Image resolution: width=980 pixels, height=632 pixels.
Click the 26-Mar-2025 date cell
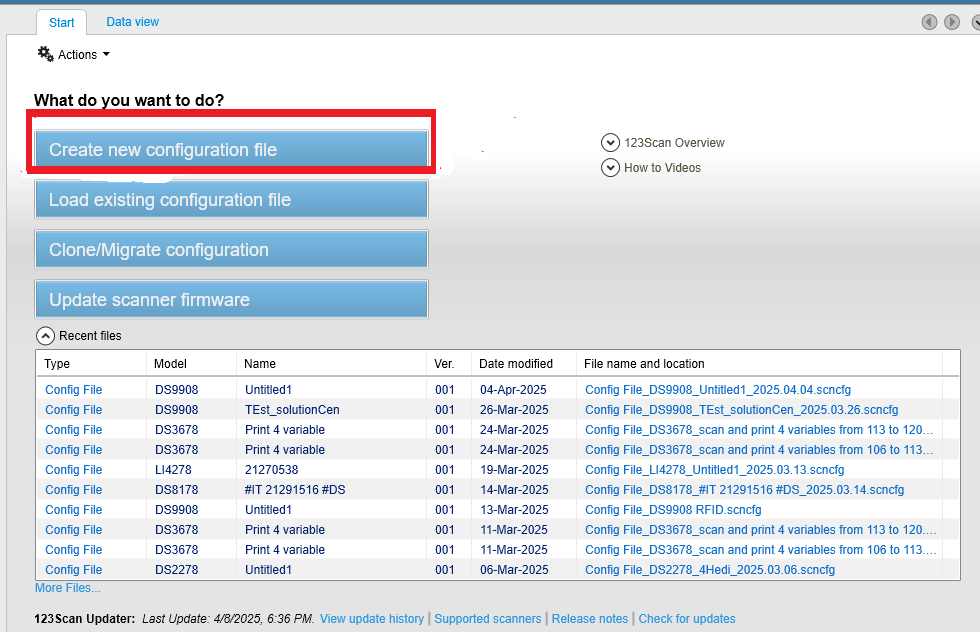[514, 409]
